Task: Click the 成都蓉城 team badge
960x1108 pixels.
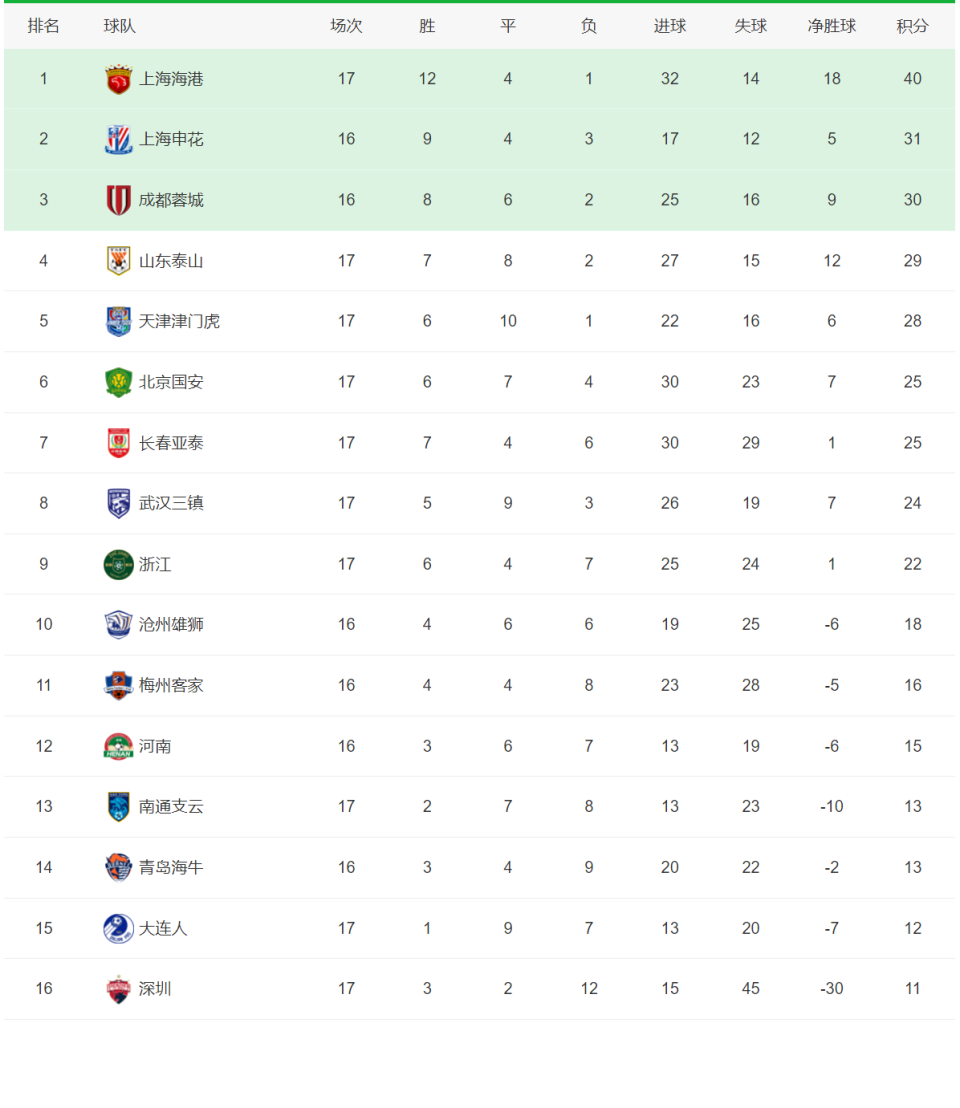Action: pyautogui.click(x=119, y=200)
